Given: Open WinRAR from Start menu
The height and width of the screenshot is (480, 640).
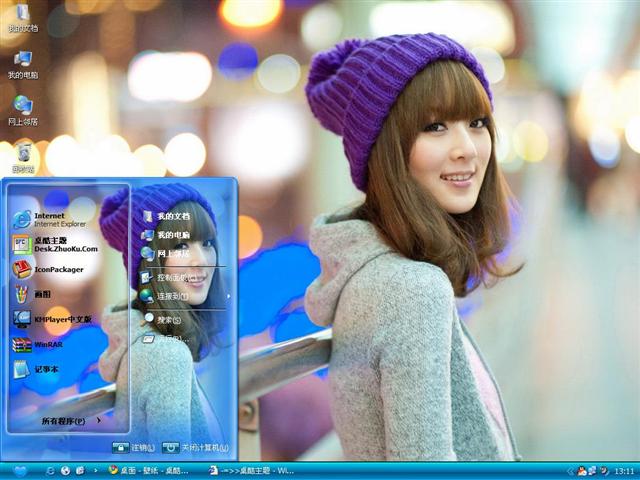Looking at the screenshot, I should pyautogui.click(x=38, y=344).
